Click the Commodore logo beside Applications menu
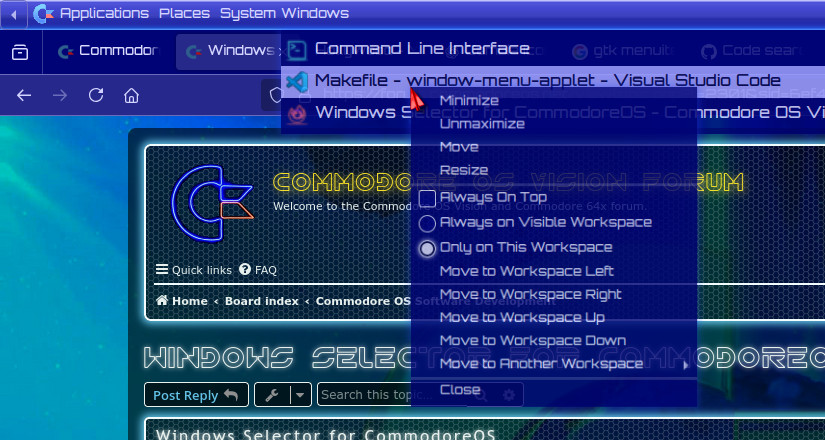 [x=43, y=14]
